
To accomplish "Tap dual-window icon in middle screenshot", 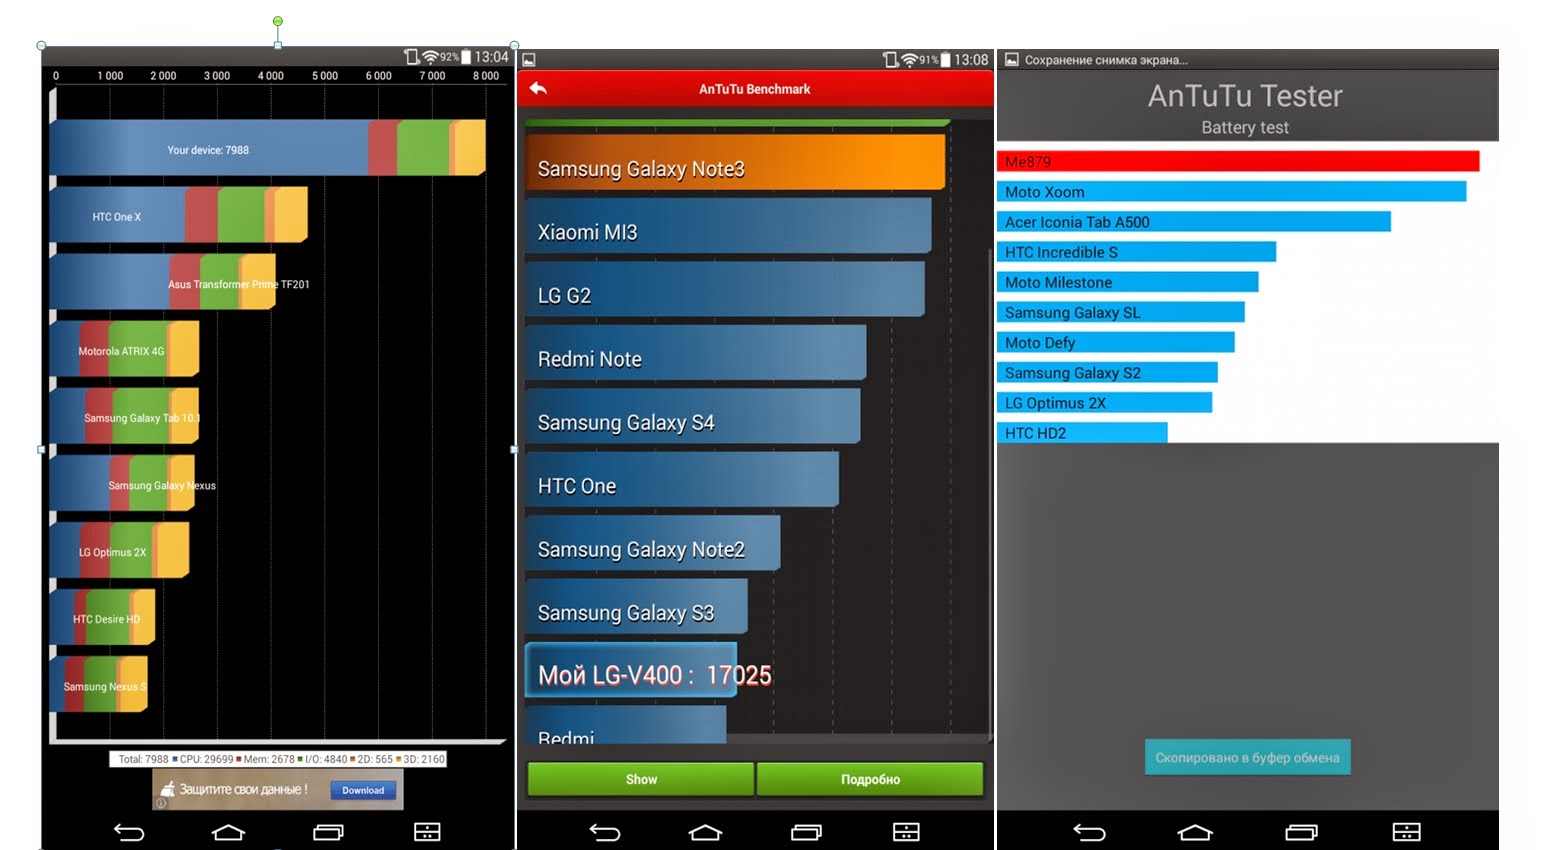I will pos(906,832).
